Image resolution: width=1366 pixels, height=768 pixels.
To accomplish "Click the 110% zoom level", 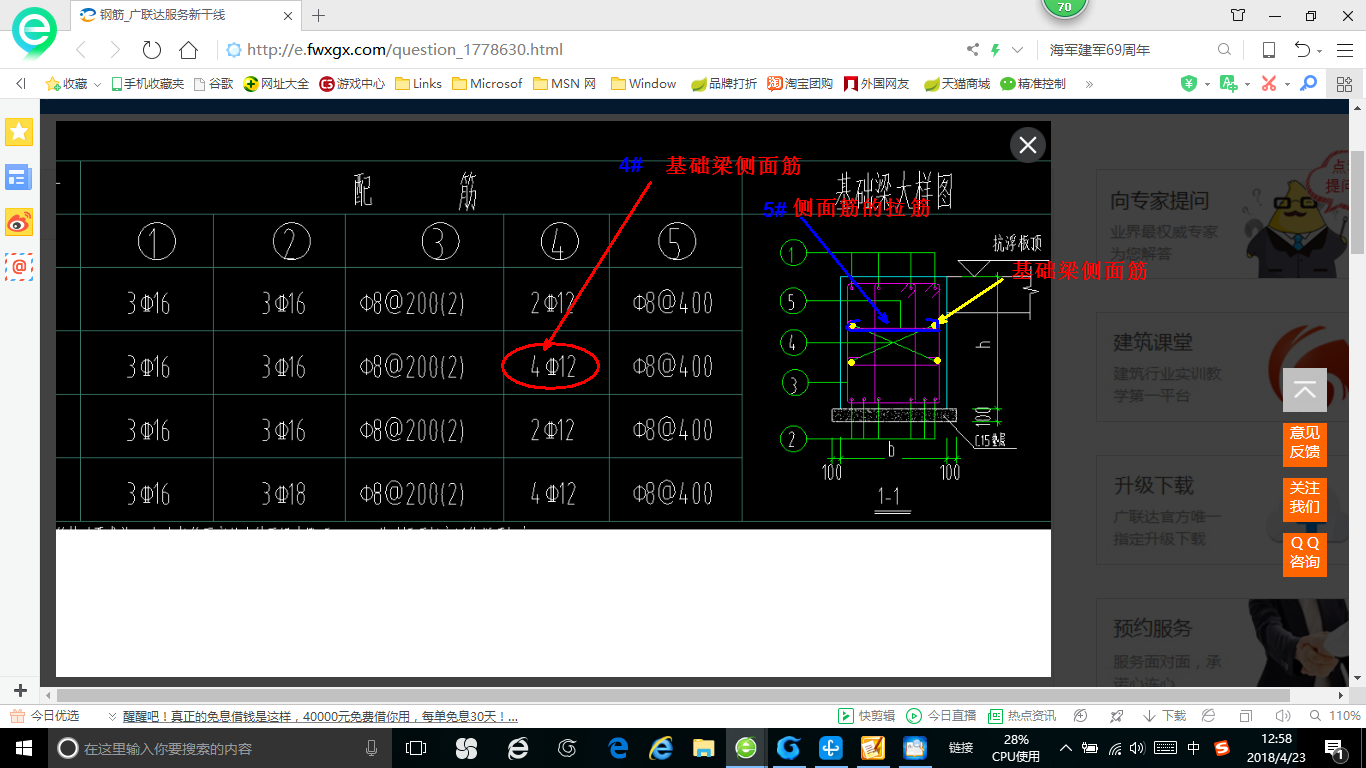I will point(1344,716).
